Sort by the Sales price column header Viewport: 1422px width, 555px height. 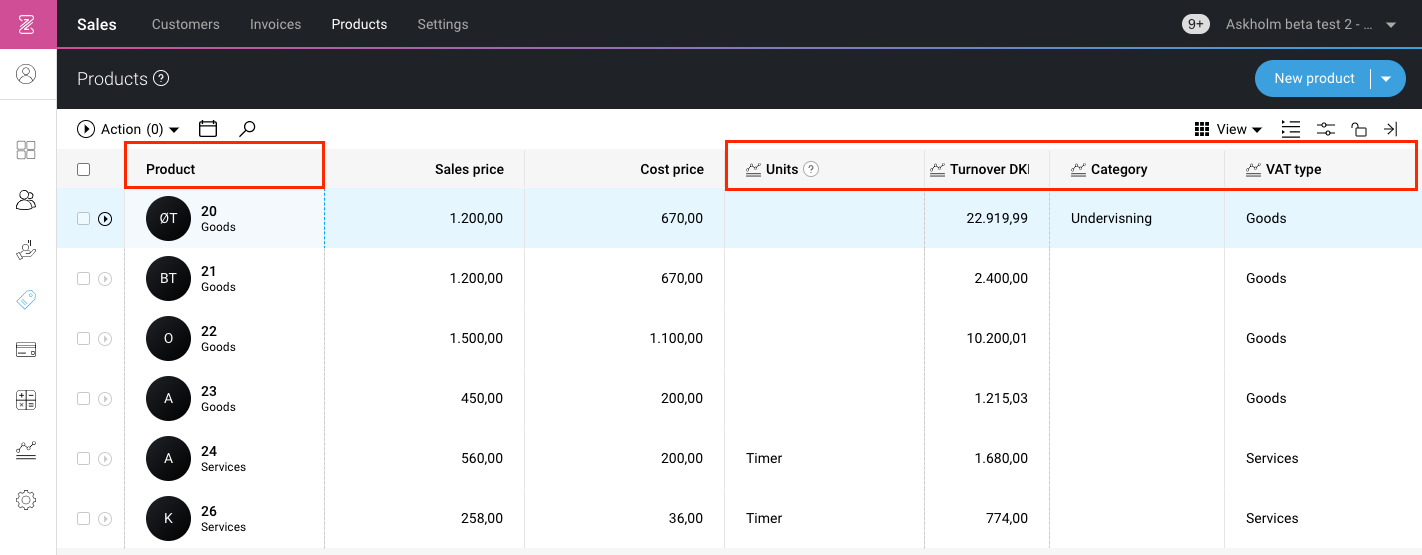469,169
